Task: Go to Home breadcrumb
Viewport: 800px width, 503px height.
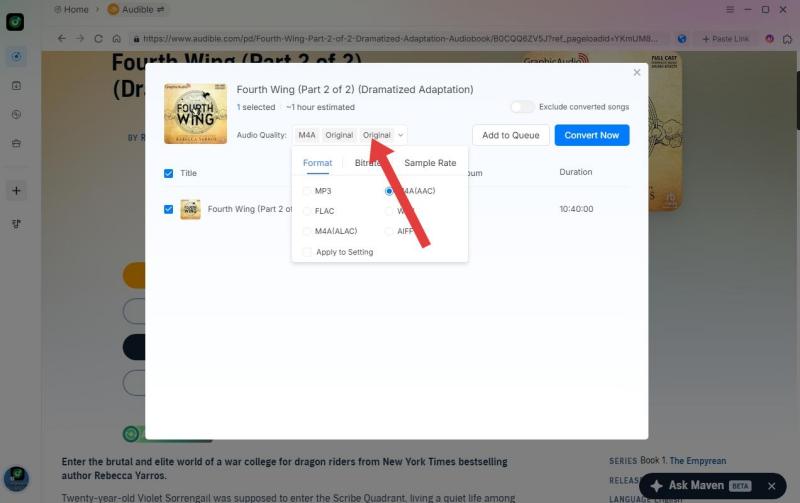Action: coord(71,10)
